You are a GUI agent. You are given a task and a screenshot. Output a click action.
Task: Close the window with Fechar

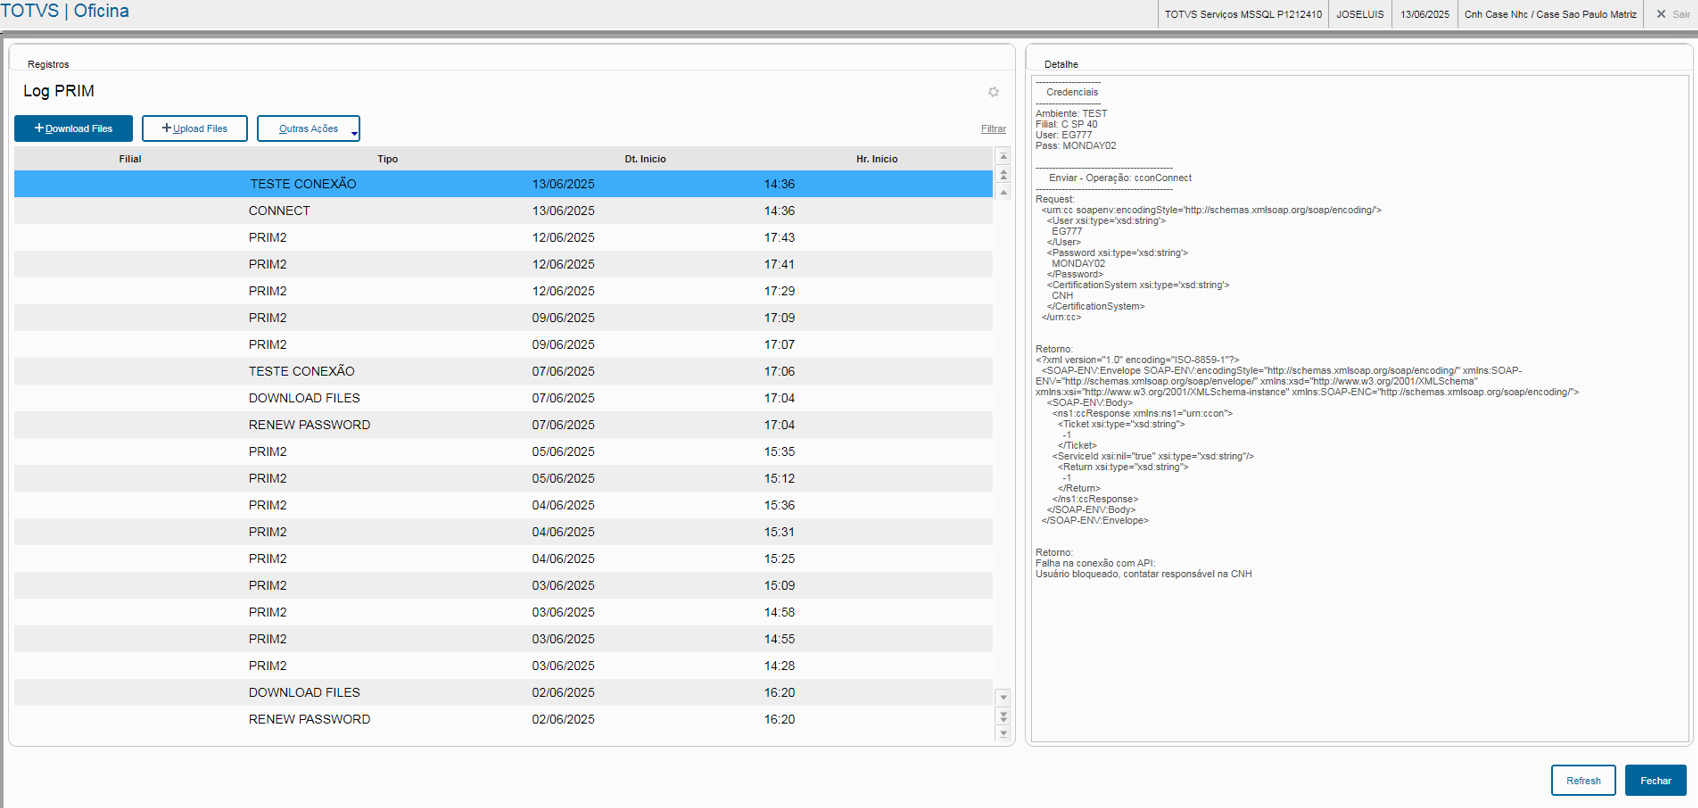1656,780
